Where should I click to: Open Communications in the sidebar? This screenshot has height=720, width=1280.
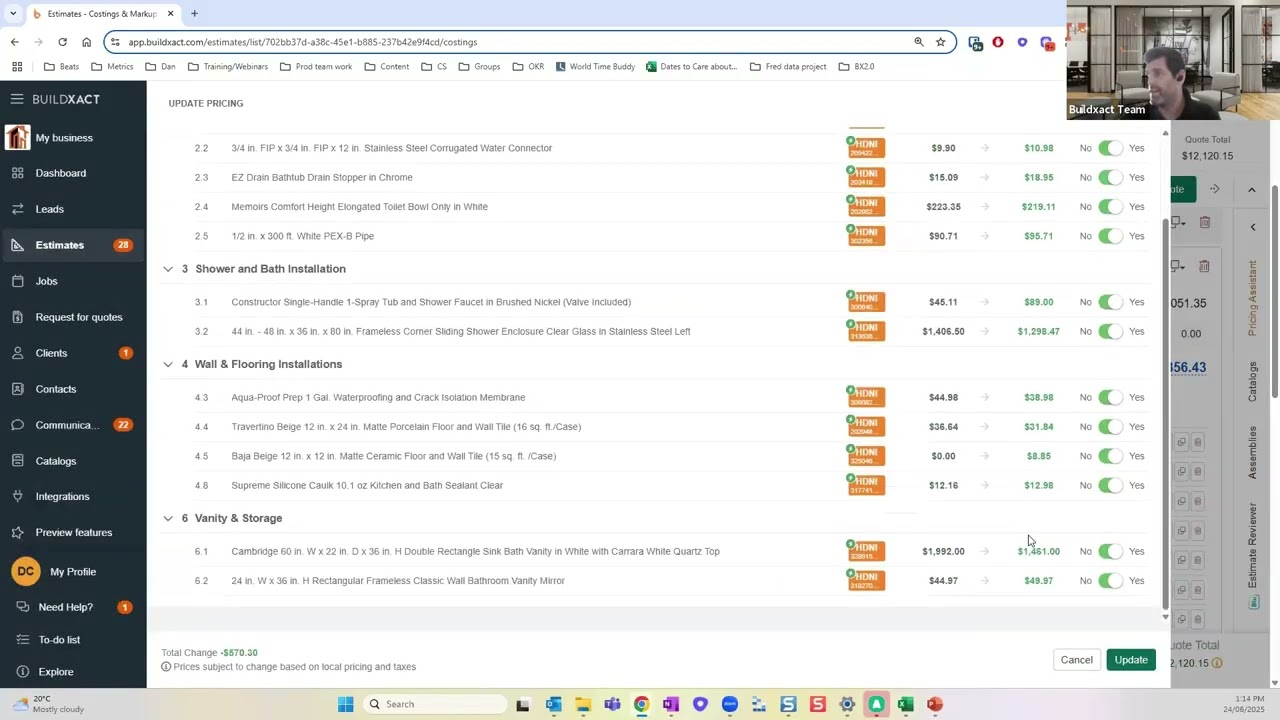(x=67, y=425)
